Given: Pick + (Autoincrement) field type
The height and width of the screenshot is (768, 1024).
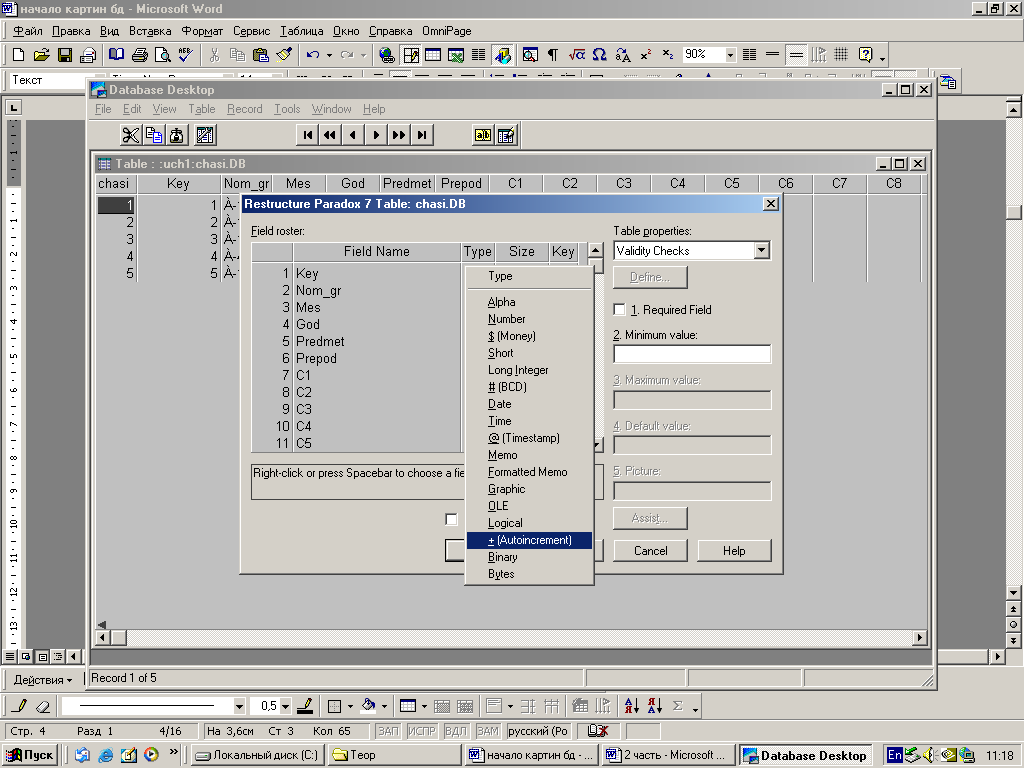Looking at the screenshot, I should pyautogui.click(x=529, y=540).
